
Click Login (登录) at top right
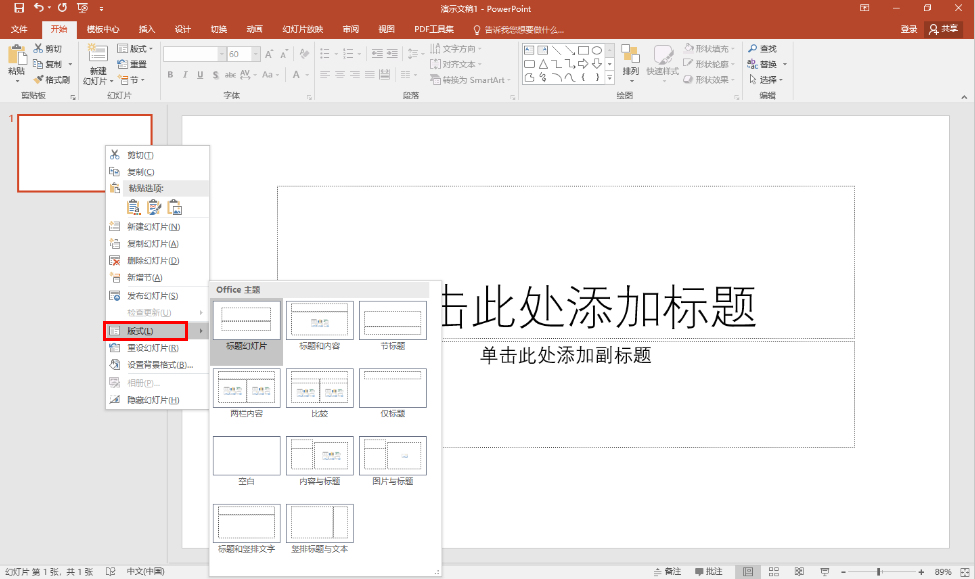click(908, 30)
